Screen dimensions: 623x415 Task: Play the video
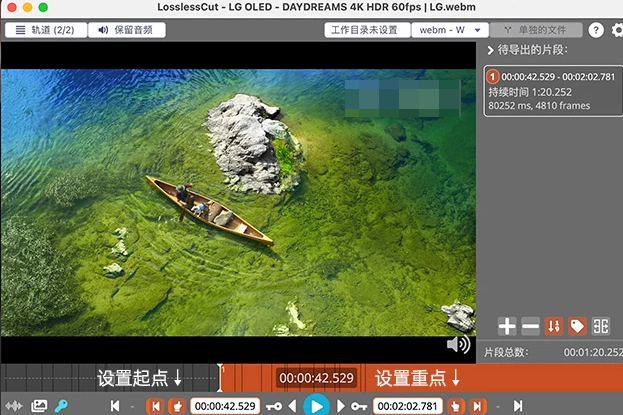click(x=316, y=406)
